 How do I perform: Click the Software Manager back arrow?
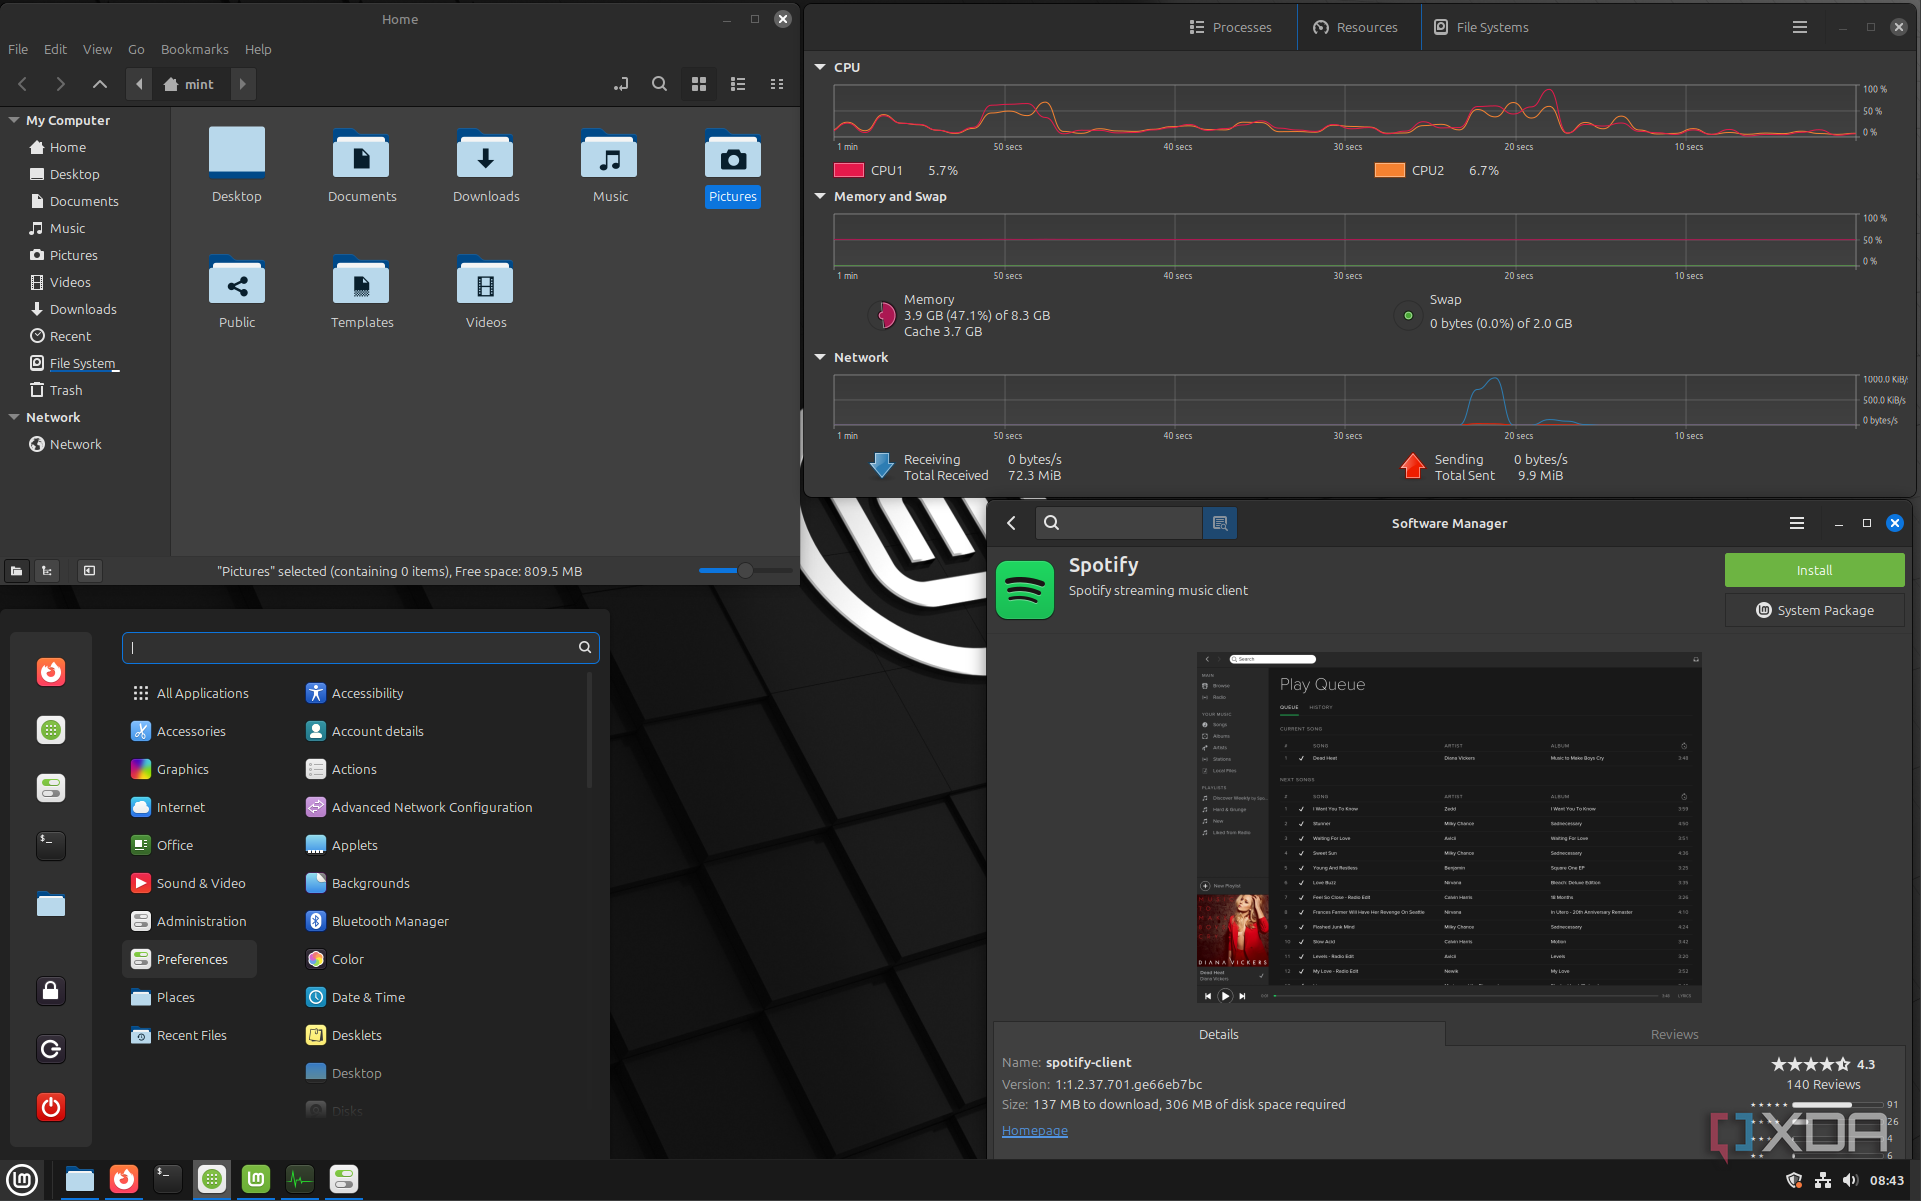point(1011,523)
